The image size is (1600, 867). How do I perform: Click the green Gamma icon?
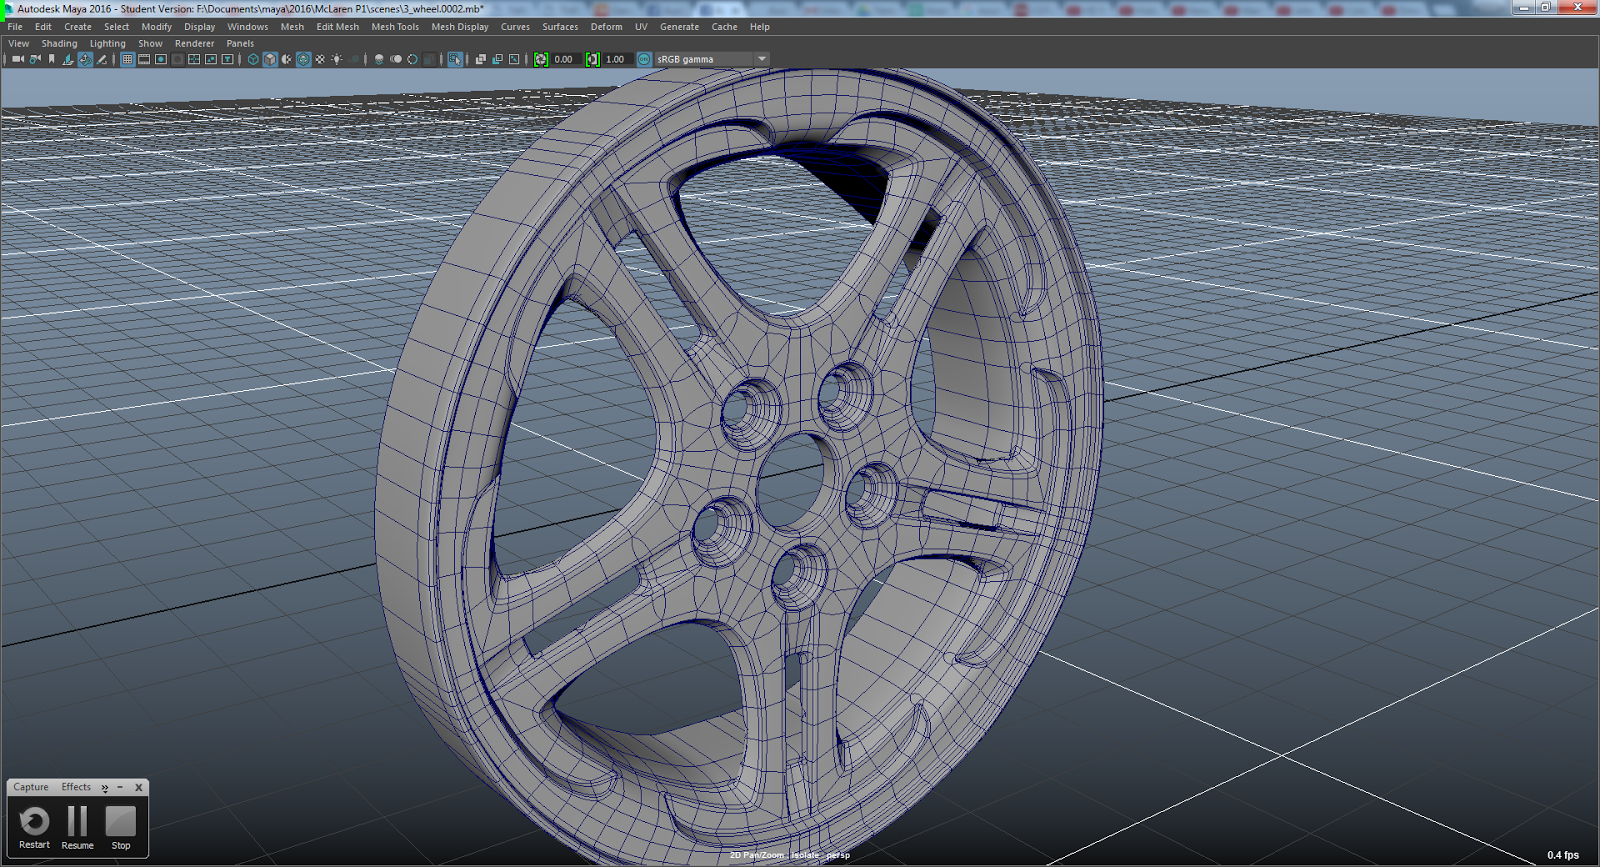(593, 59)
